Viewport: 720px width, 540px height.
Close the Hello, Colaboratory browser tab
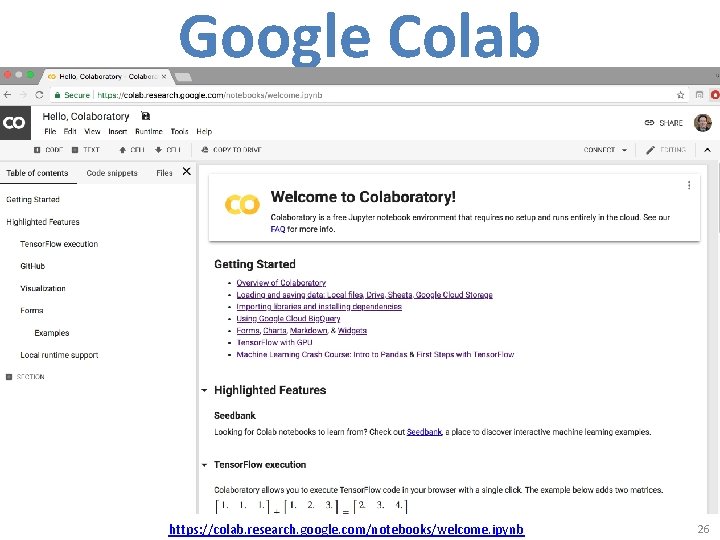tap(164, 76)
